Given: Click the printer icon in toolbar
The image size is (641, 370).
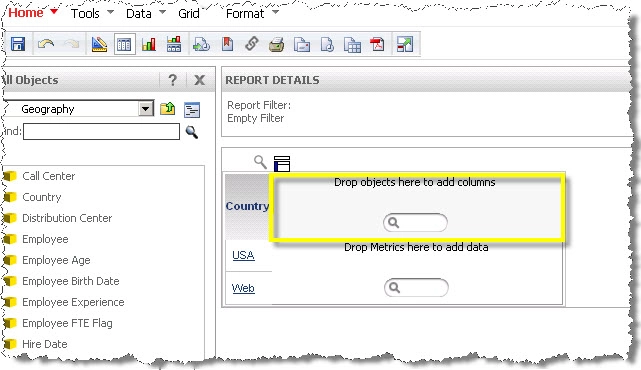Looking at the screenshot, I should pos(277,44).
